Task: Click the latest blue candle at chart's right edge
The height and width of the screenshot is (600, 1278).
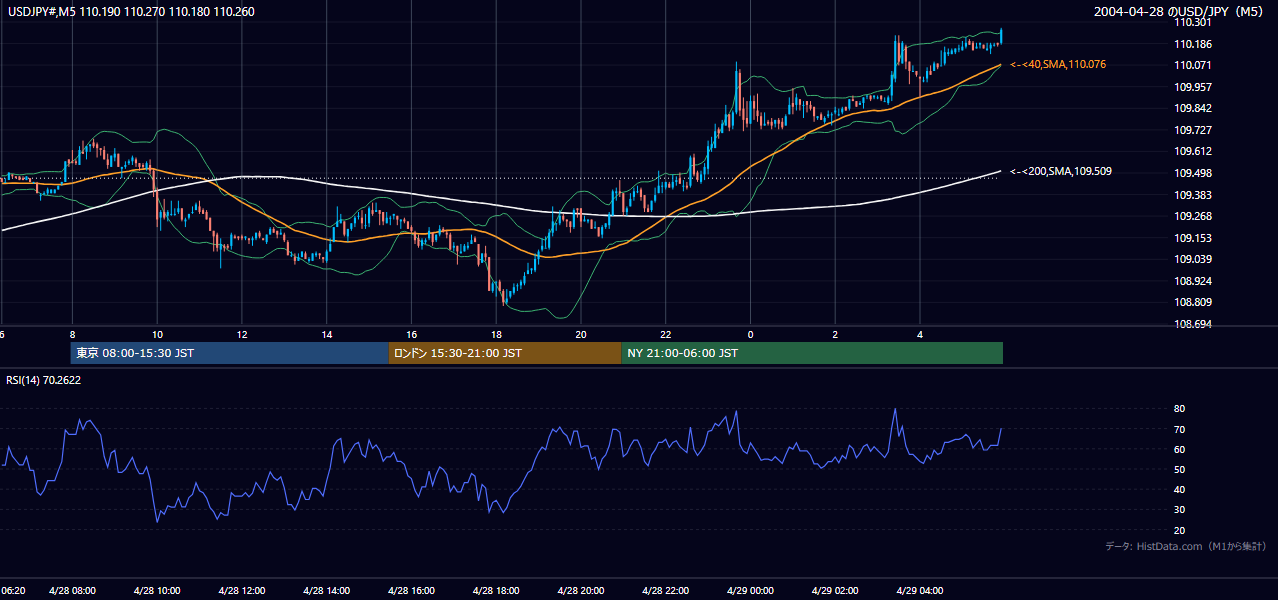Action: tap(1001, 35)
